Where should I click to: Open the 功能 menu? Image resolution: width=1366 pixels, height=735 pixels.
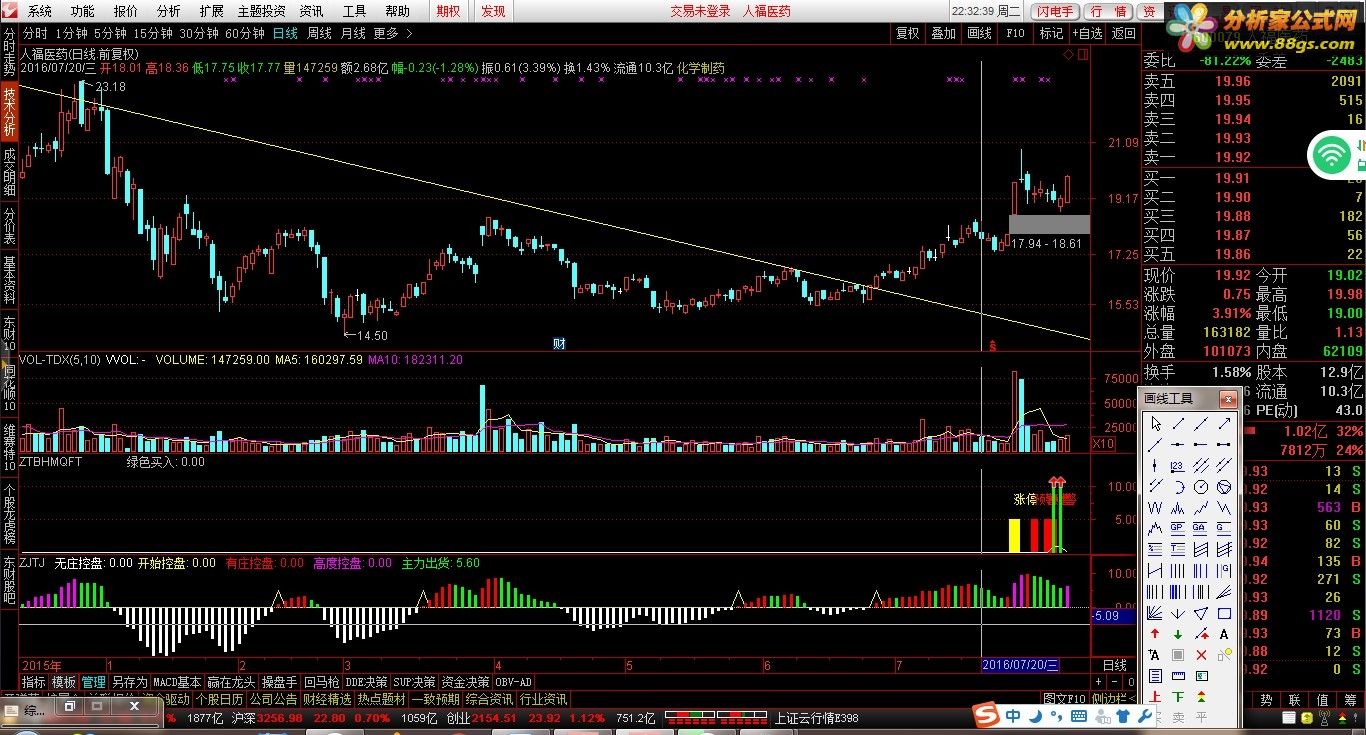tap(82, 11)
